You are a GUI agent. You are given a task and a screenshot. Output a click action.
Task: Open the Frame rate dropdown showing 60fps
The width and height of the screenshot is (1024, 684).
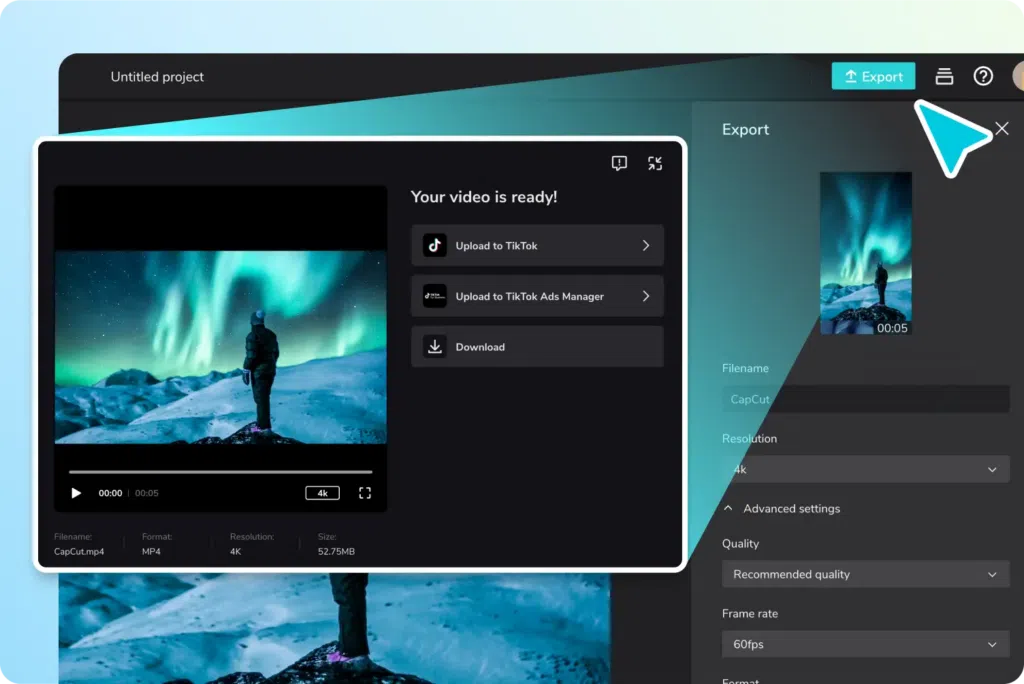(x=865, y=644)
